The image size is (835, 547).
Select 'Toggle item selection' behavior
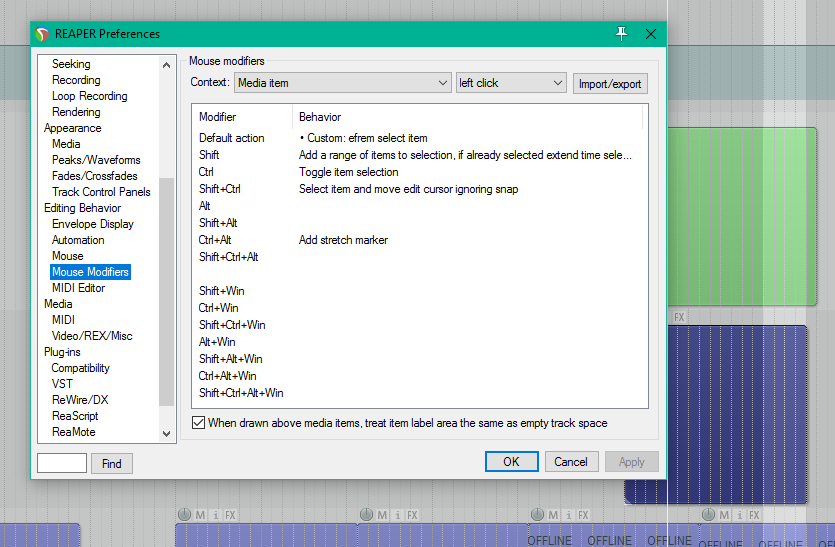[x=349, y=172]
